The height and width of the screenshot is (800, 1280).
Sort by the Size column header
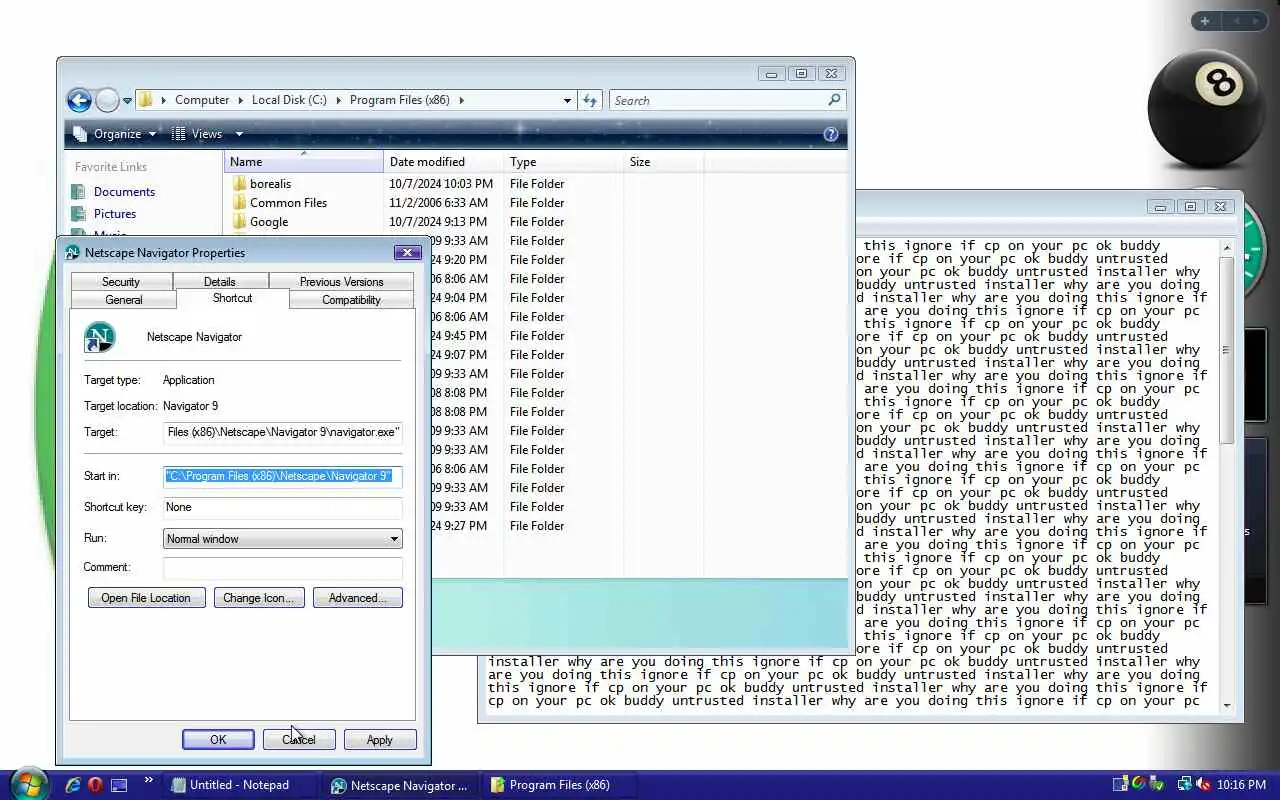663,162
